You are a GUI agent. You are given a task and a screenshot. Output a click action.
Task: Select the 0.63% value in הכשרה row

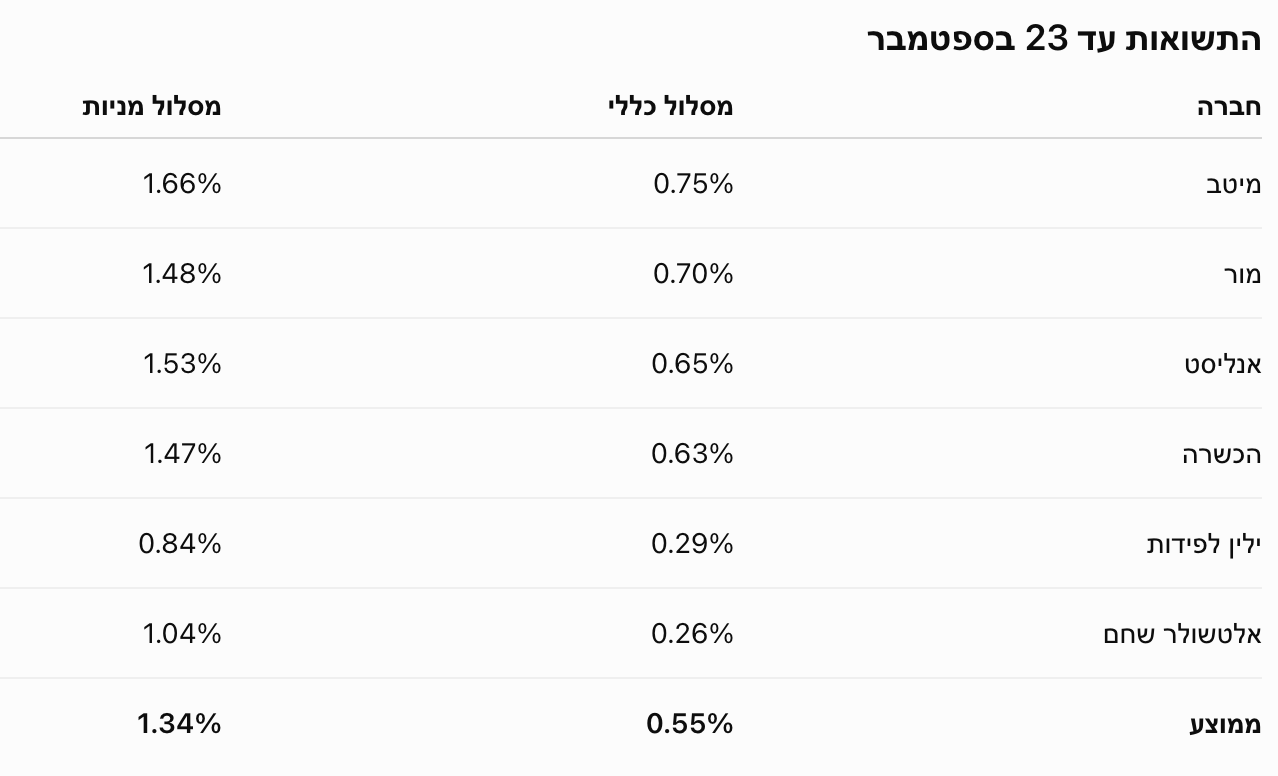point(692,454)
